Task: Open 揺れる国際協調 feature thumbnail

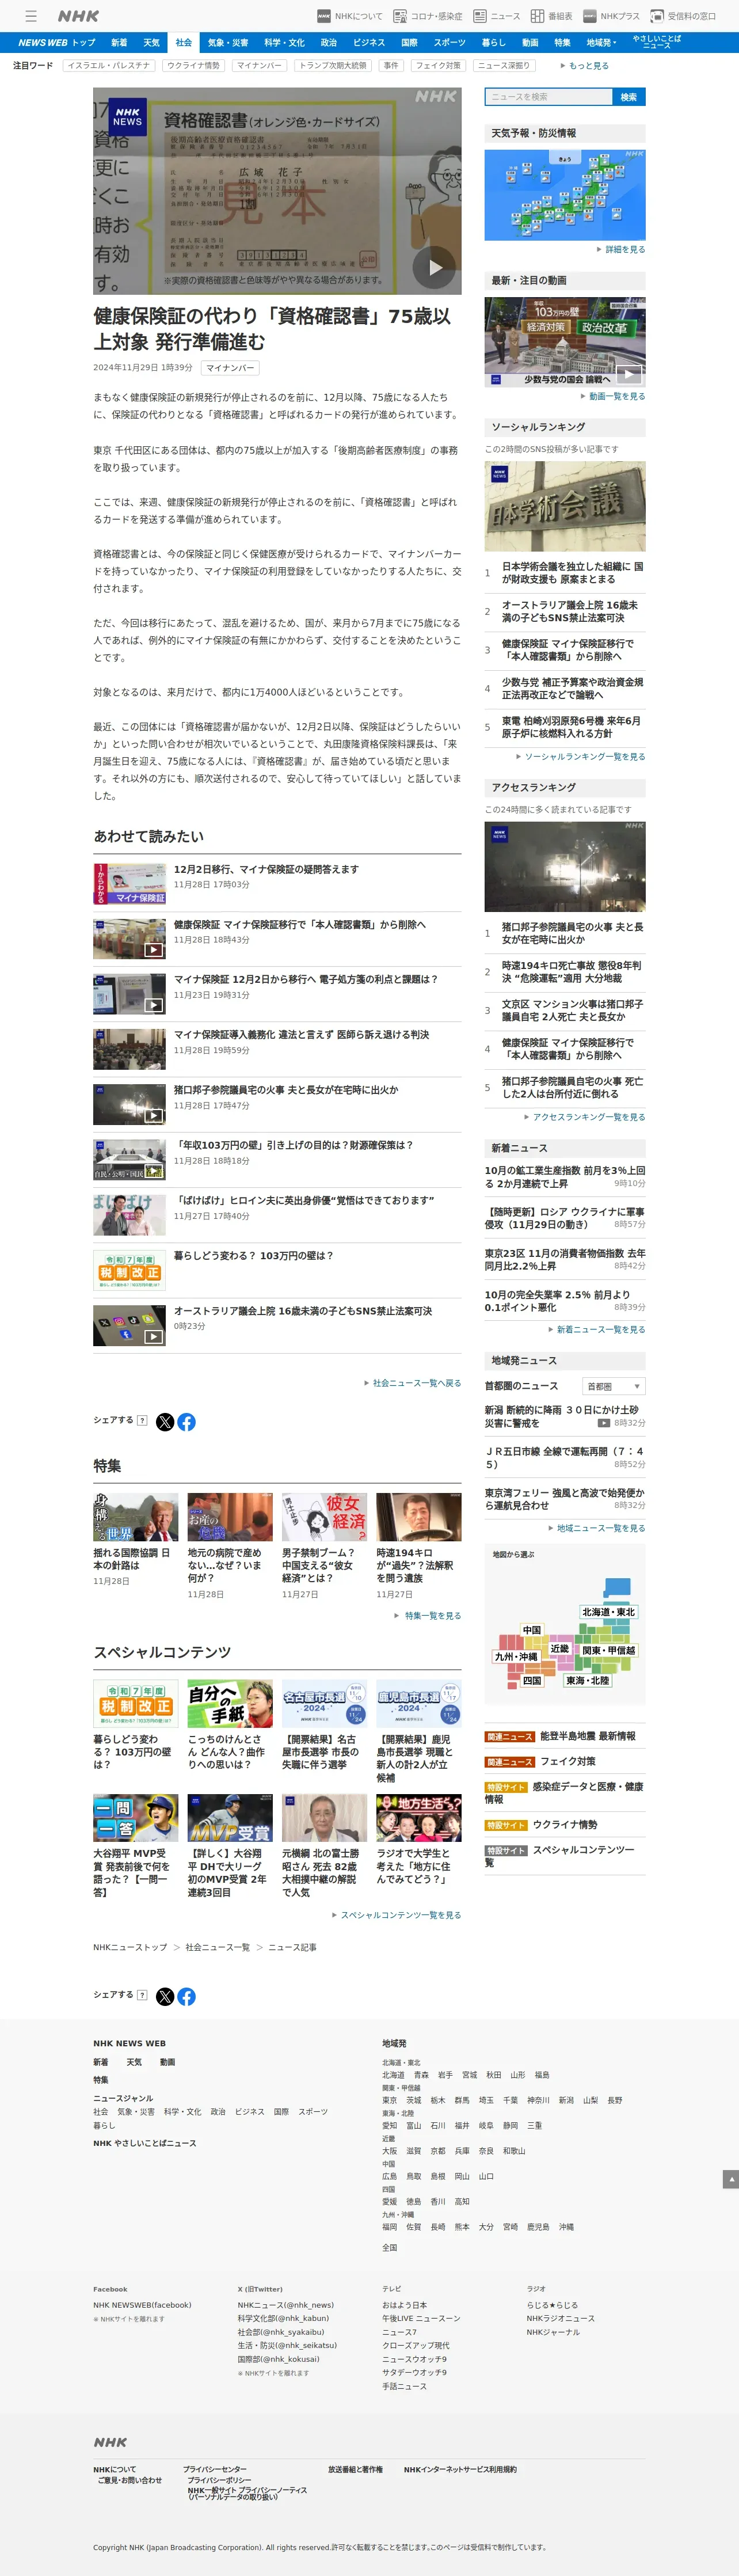Action: click(136, 1518)
